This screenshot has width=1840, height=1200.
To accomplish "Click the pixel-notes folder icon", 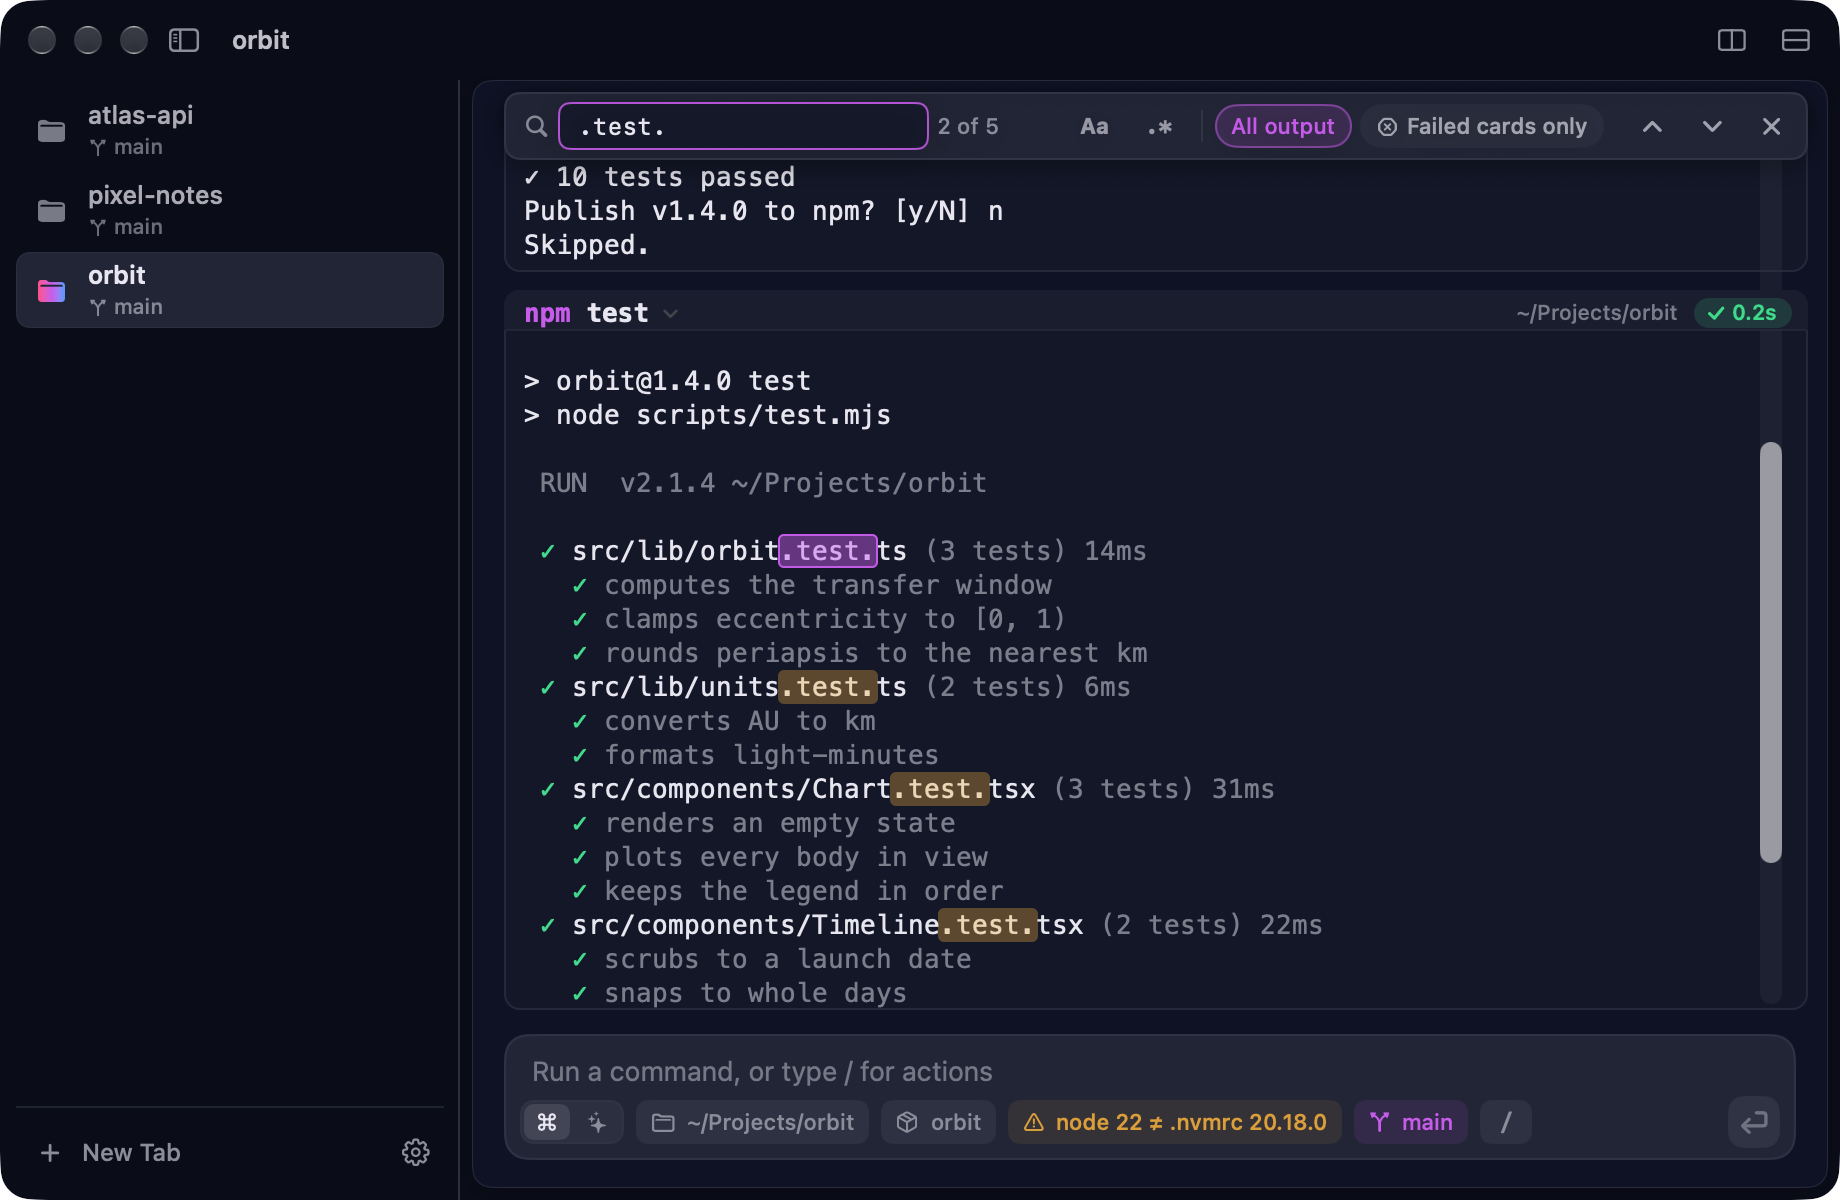I will pos(51,210).
